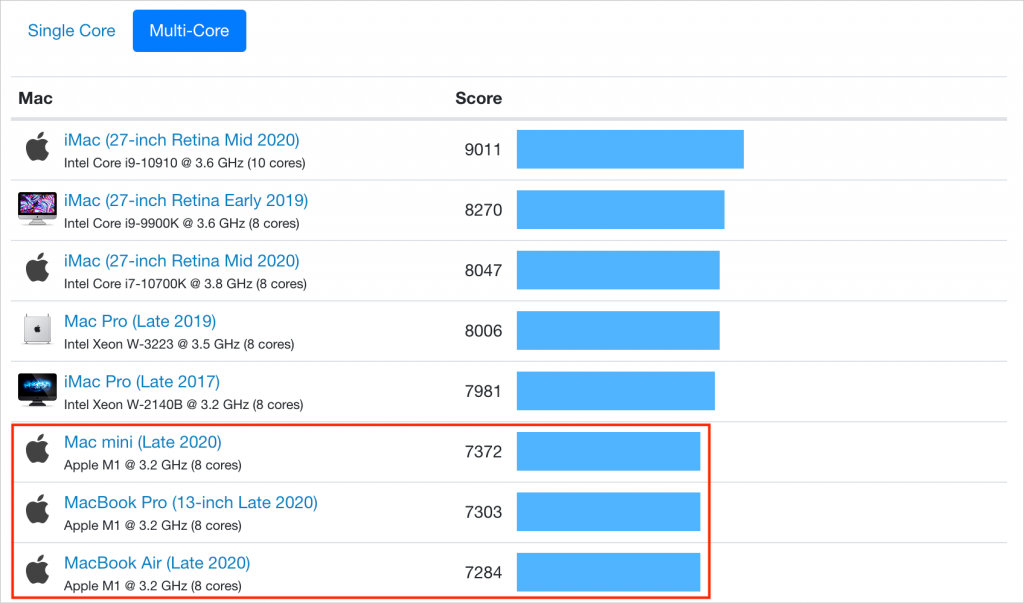Click the Mac Pro Late 2019 tower icon
Image resolution: width=1024 pixels, height=603 pixels.
coord(37,330)
